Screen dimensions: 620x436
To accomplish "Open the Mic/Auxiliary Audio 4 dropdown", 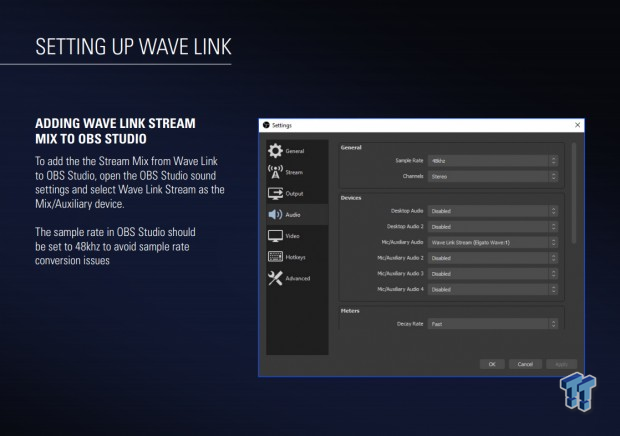I will click(493, 289).
